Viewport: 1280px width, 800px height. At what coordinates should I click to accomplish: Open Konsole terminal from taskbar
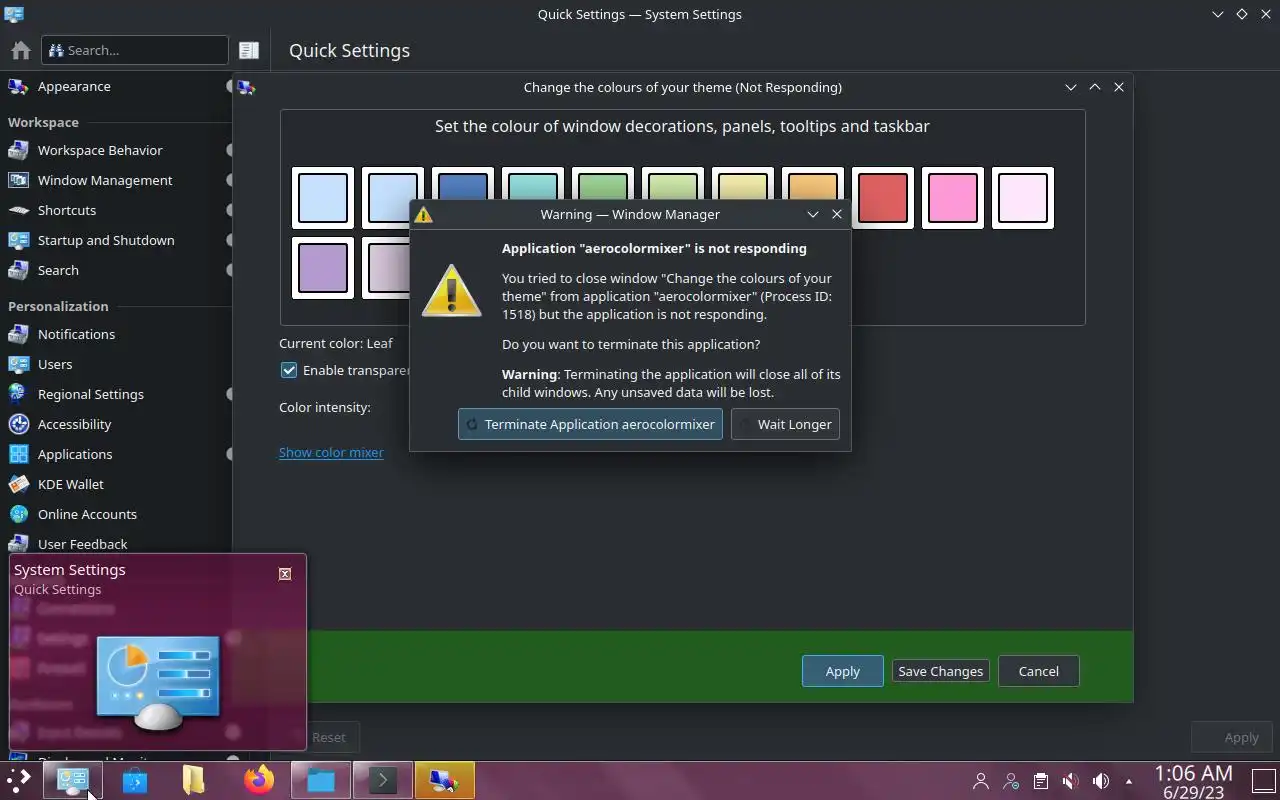click(x=383, y=780)
